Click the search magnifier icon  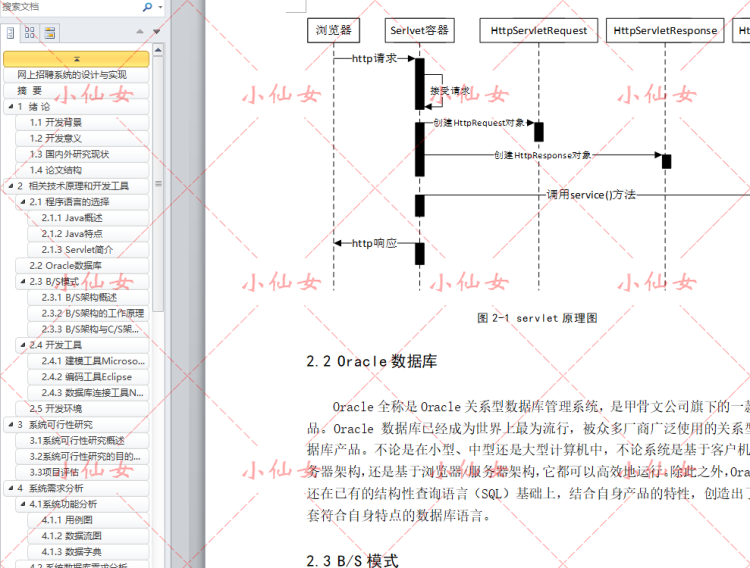point(147,7)
